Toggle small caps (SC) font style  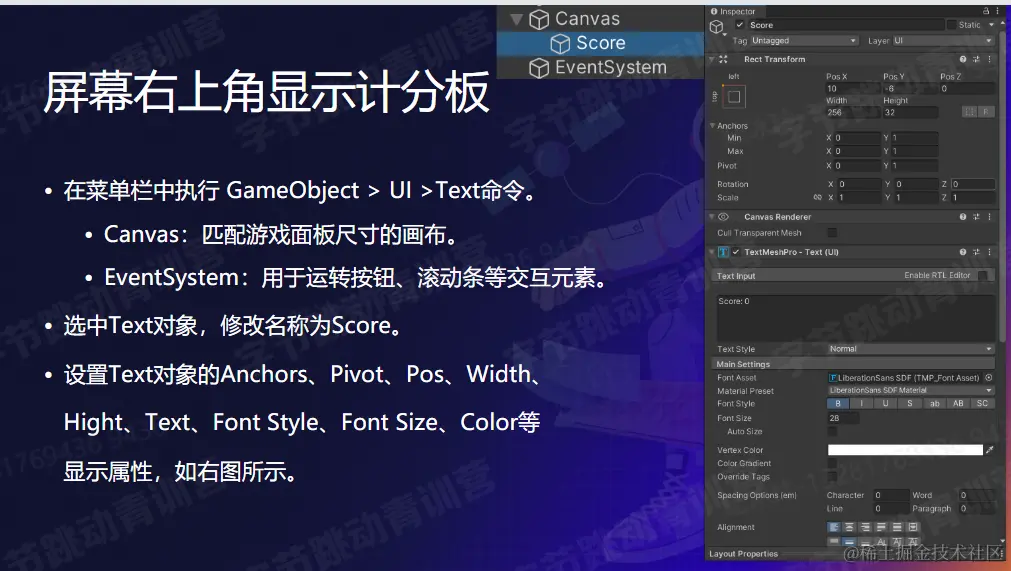(982, 403)
